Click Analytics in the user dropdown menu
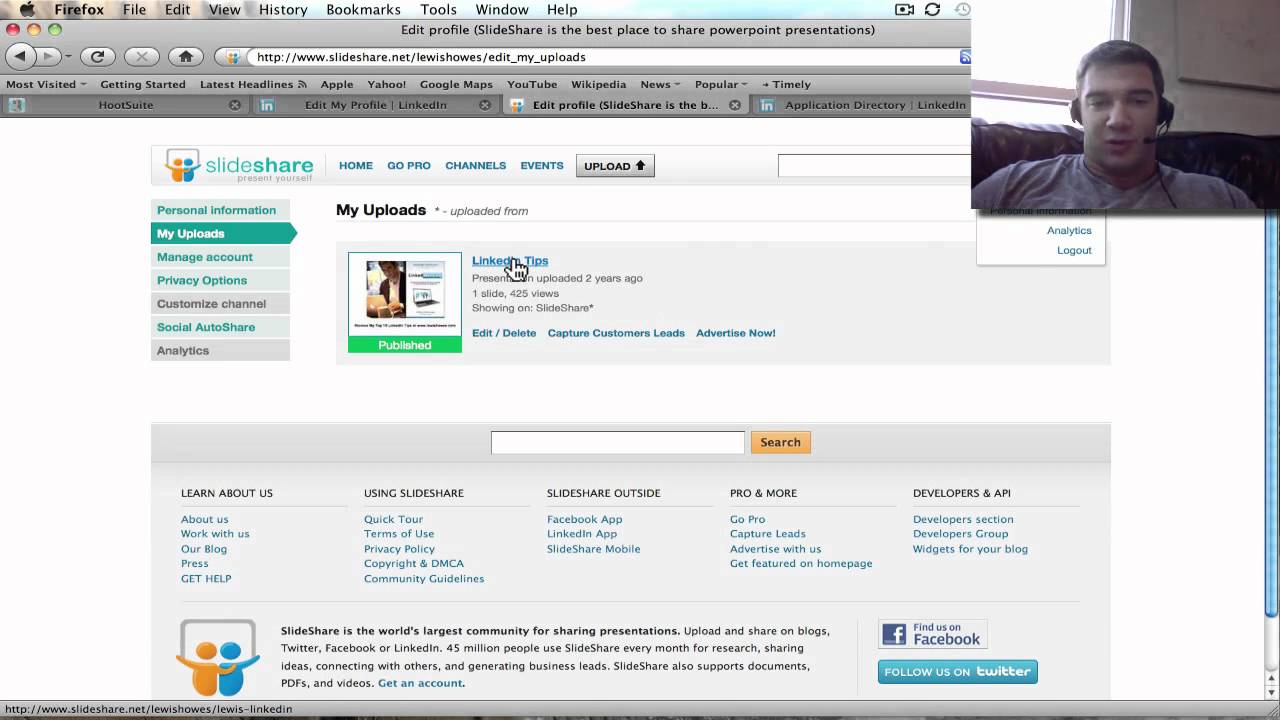 [x=1069, y=230]
